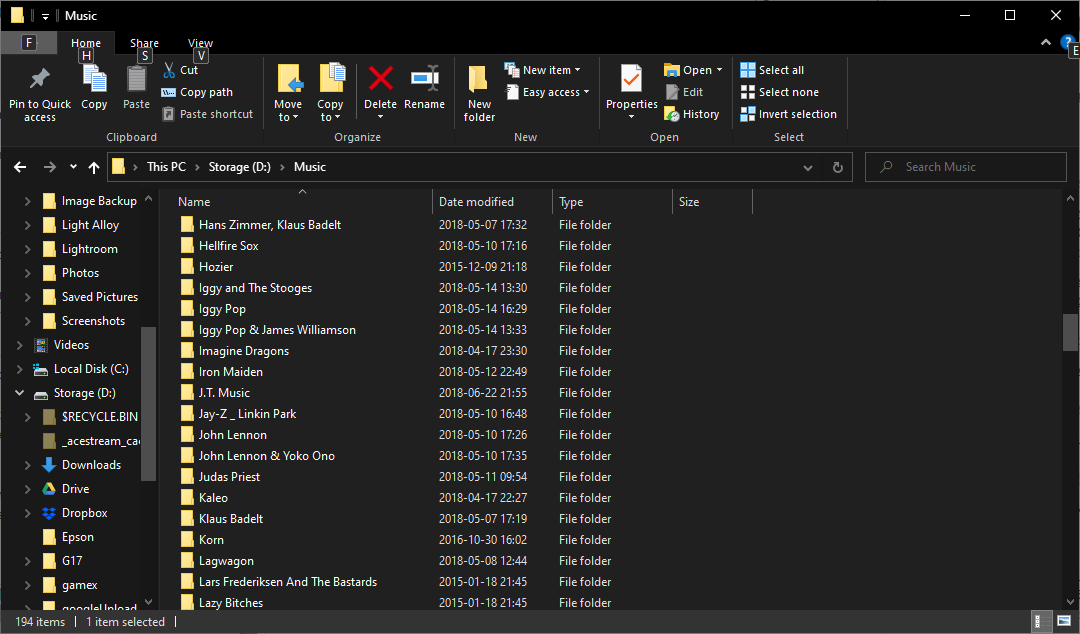Click This PC in the address bar

coord(166,167)
